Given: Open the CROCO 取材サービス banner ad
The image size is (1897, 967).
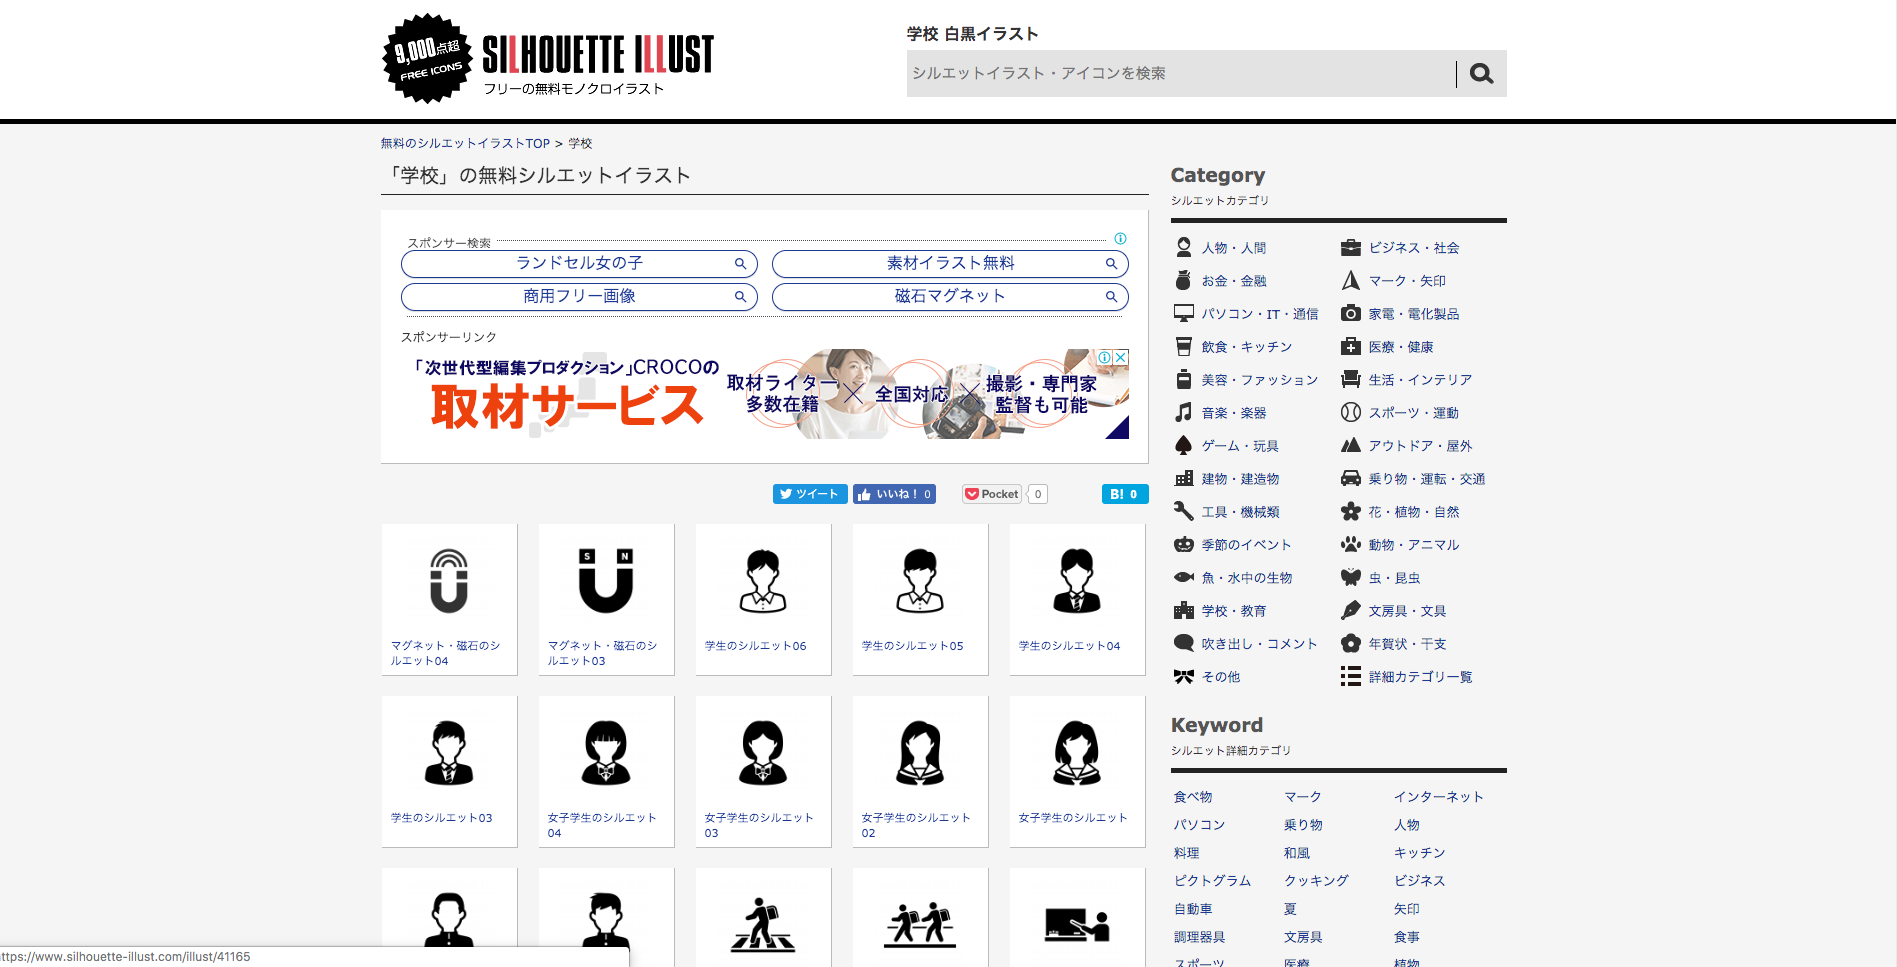Looking at the screenshot, I should pyautogui.click(x=764, y=394).
